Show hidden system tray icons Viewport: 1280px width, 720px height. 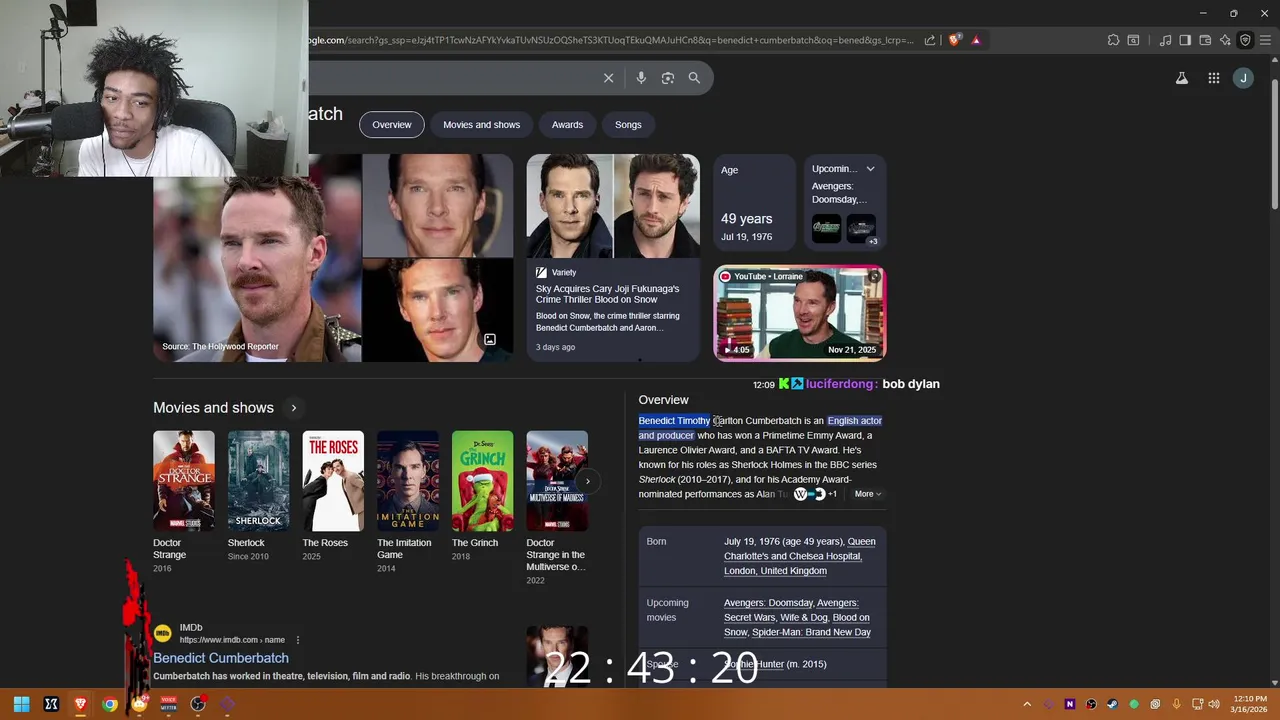point(1027,704)
